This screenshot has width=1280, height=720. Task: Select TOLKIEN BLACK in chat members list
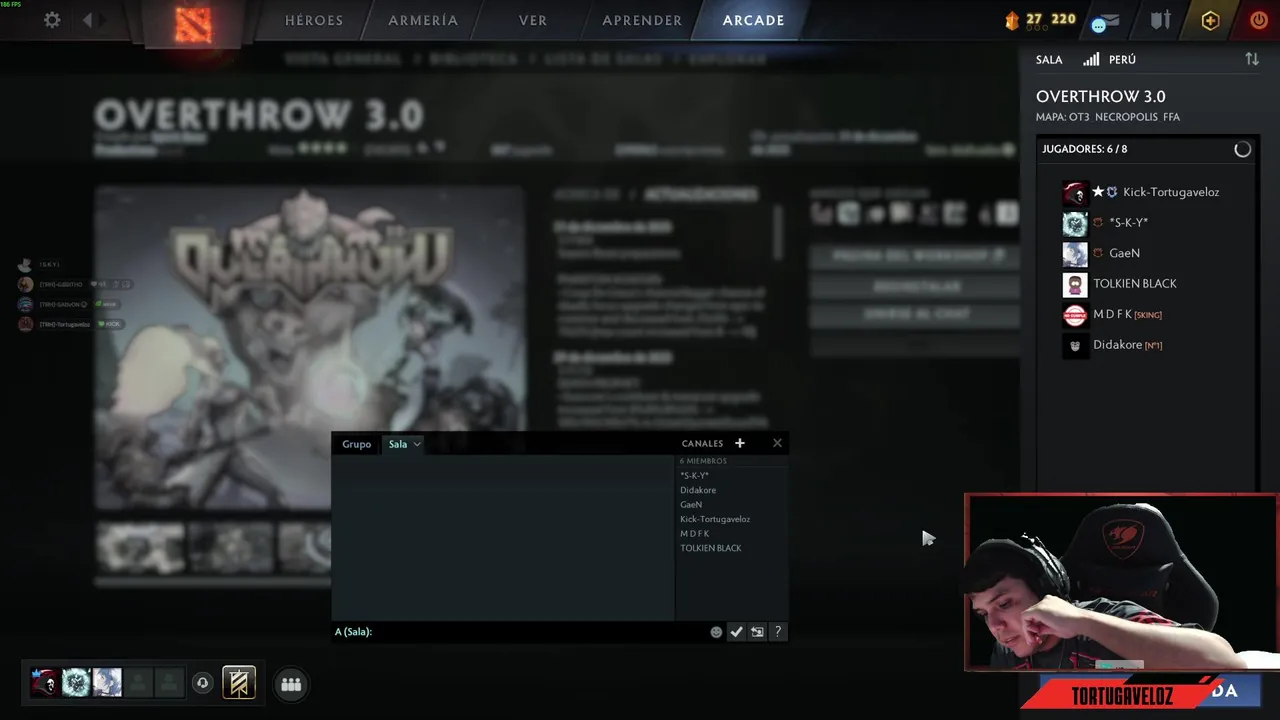pos(711,548)
